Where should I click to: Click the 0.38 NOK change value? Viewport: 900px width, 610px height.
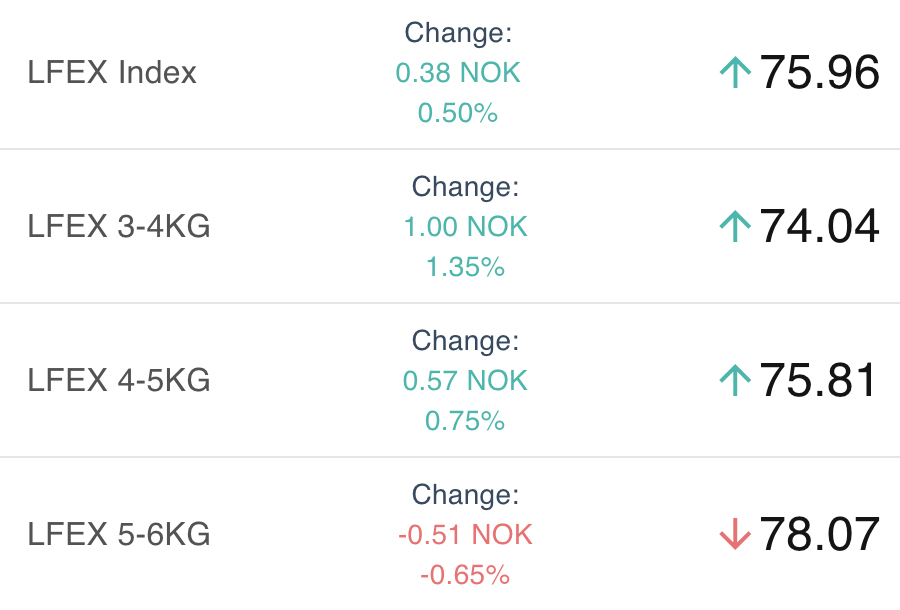click(458, 73)
